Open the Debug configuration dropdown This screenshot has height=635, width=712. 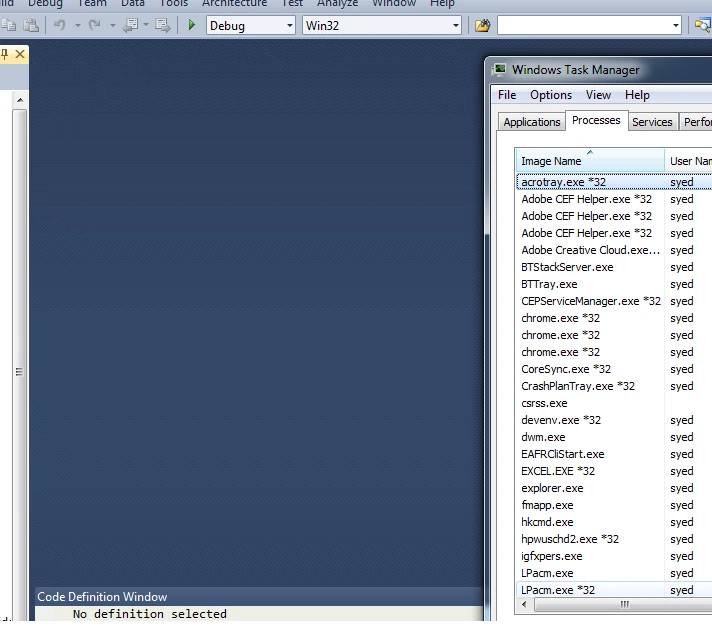click(x=289, y=25)
